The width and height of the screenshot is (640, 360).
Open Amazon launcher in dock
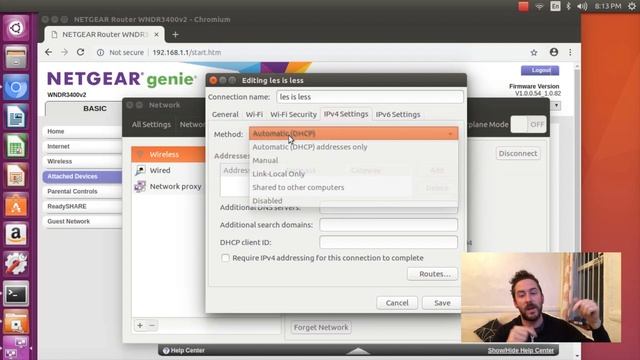coord(16,235)
